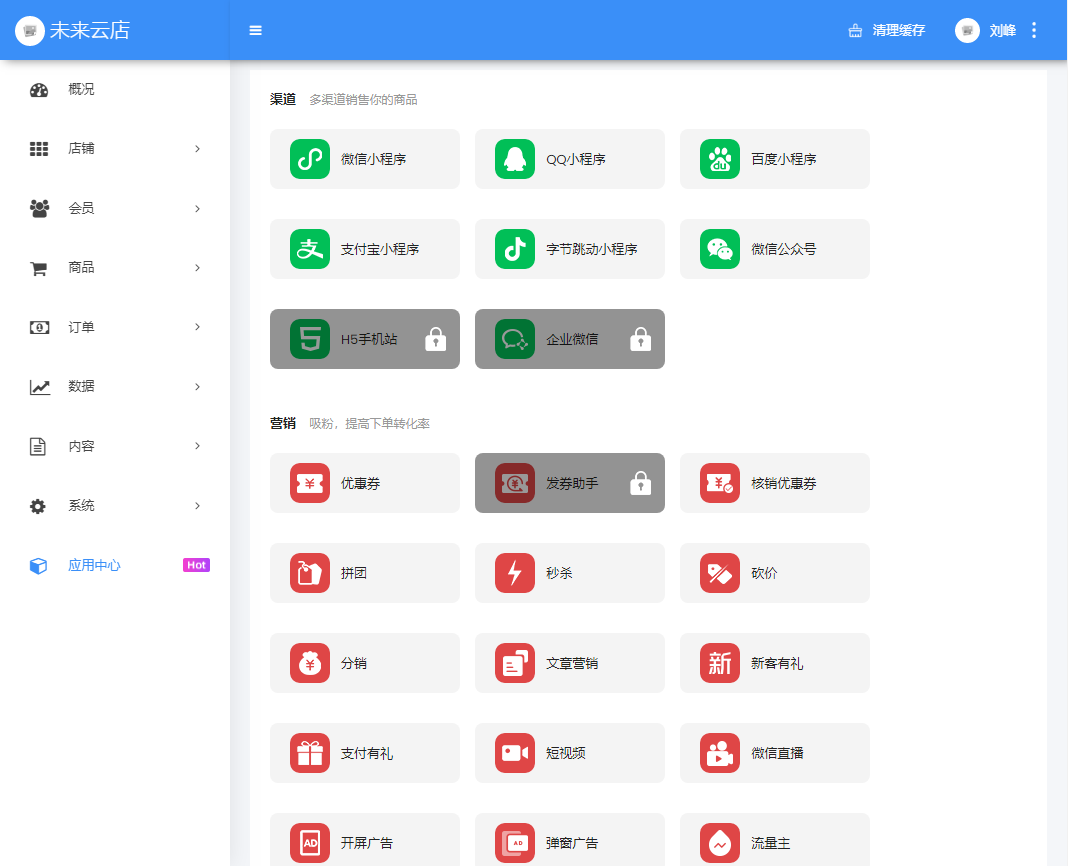The height and width of the screenshot is (866, 1068).
Task: Open the short video camera icon
Action: click(515, 753)
